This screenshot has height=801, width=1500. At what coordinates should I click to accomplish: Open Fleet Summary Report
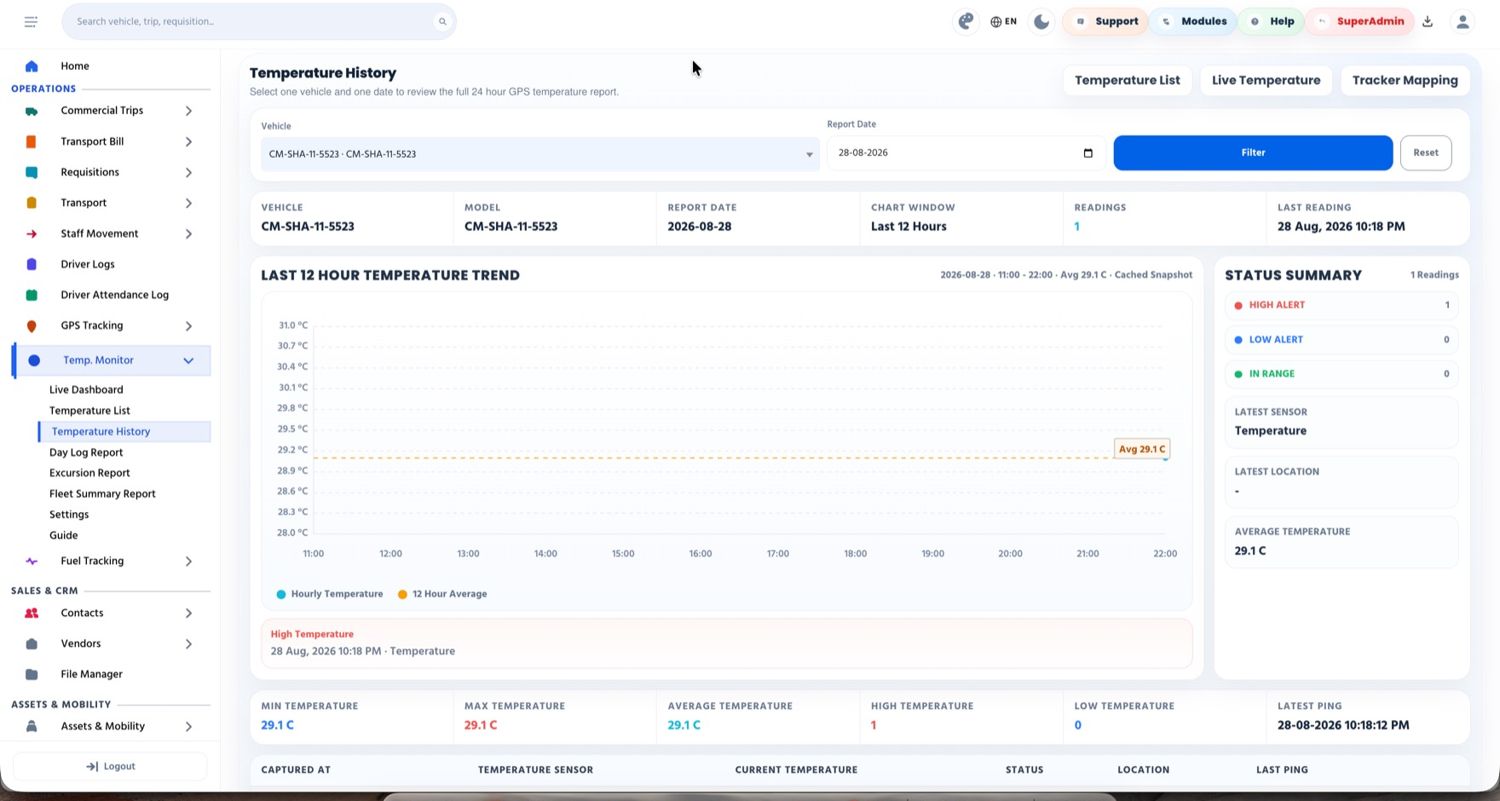[102, 494]
